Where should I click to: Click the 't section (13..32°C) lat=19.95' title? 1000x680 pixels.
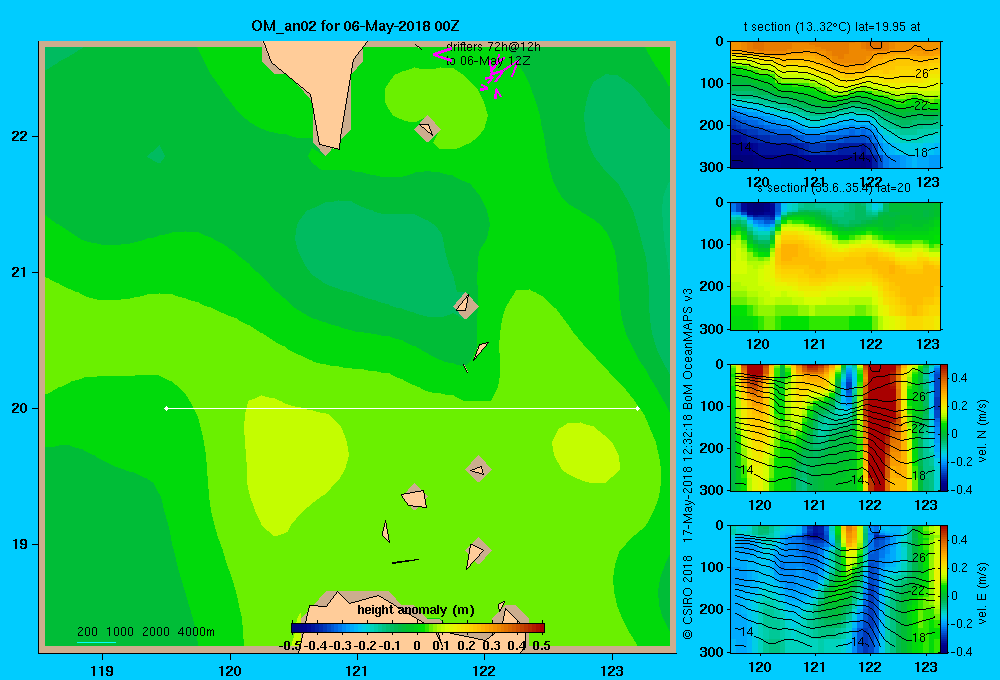pyautogui.click(x=832, y=27)
